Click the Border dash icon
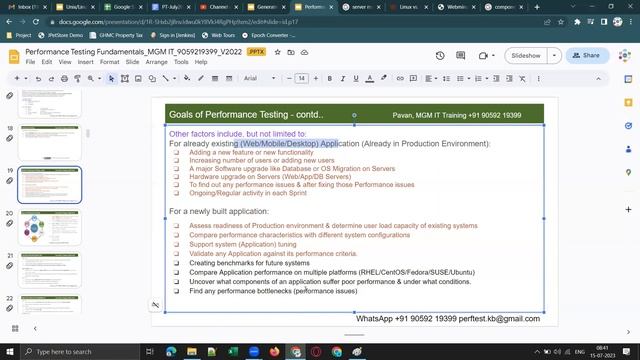640x360 pixels. click(229, 78)
